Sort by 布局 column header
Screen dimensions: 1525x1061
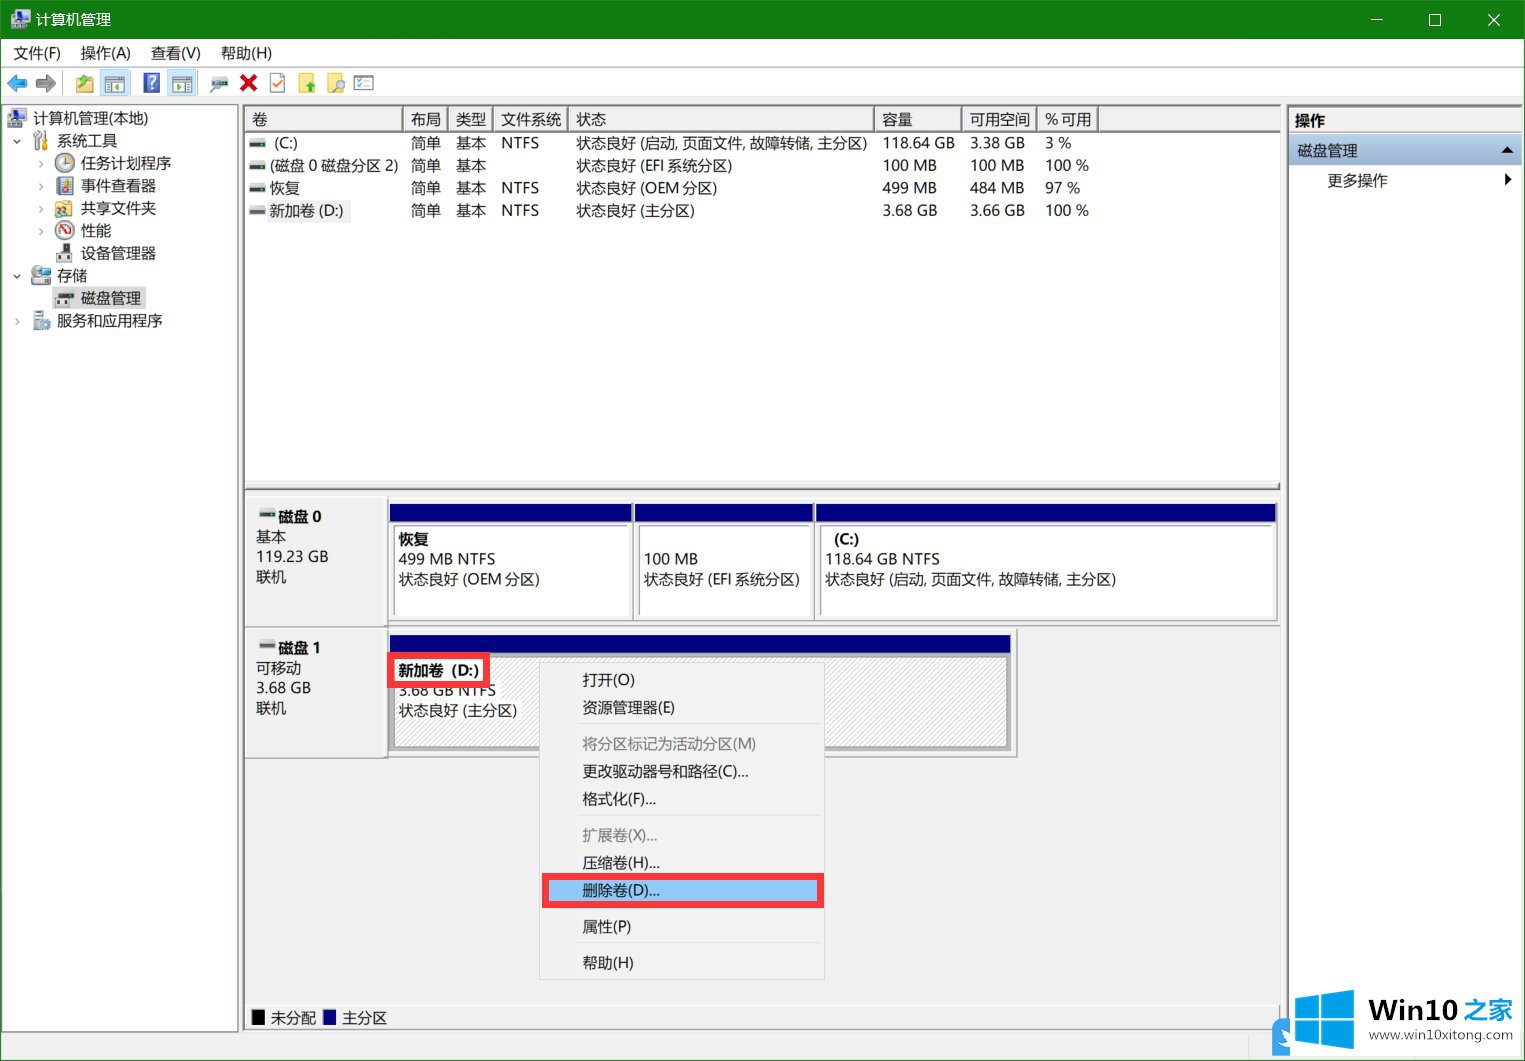(x=425, y=119)
